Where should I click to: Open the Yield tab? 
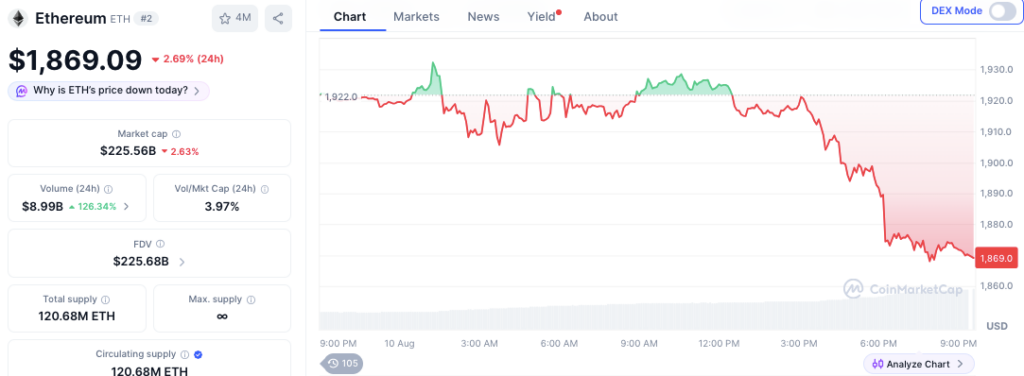coord(543,17)
